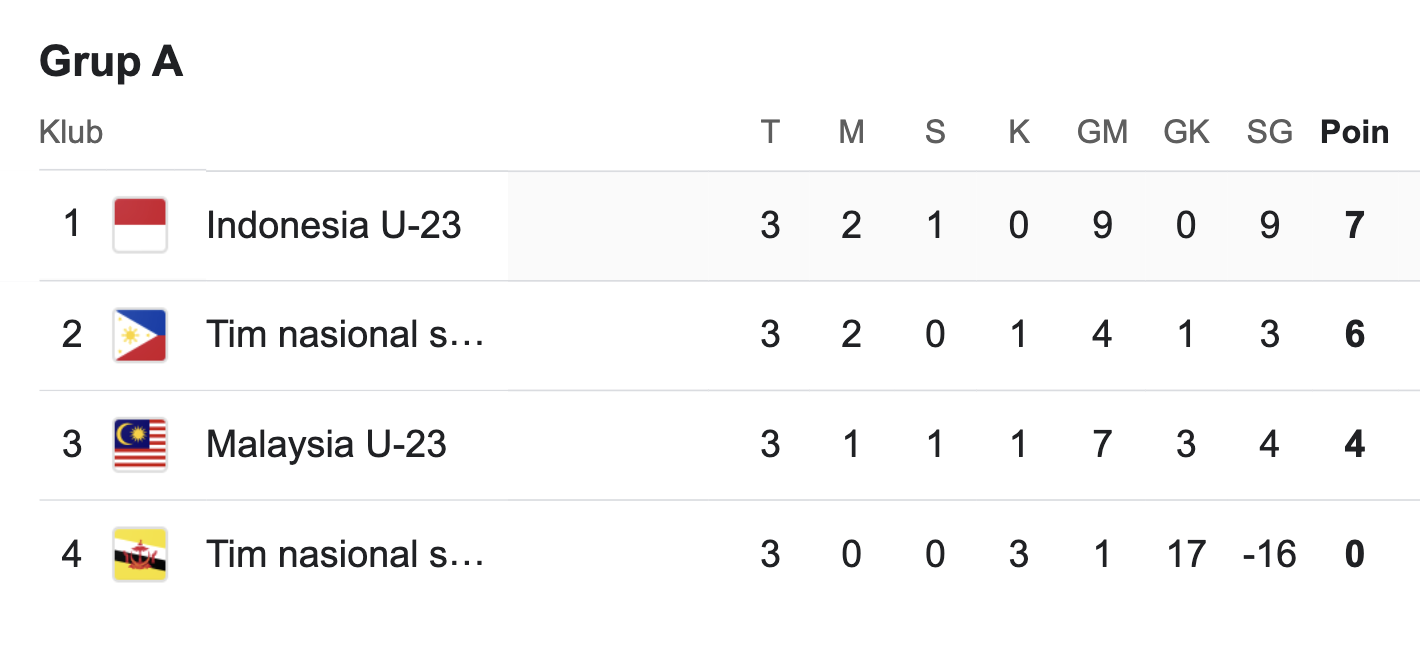Click the GK column header
The height and width of the screenshot is (668, 1420).
[x=1186, y=132]
